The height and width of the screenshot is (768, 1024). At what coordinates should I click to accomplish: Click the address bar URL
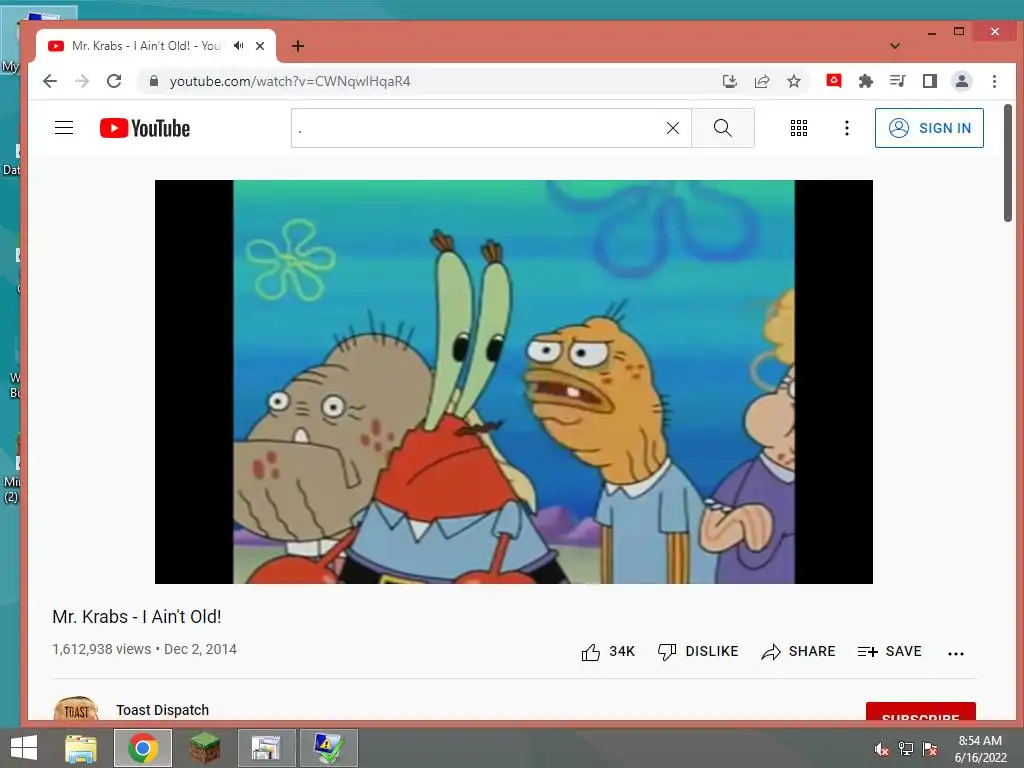coord(290,81)
